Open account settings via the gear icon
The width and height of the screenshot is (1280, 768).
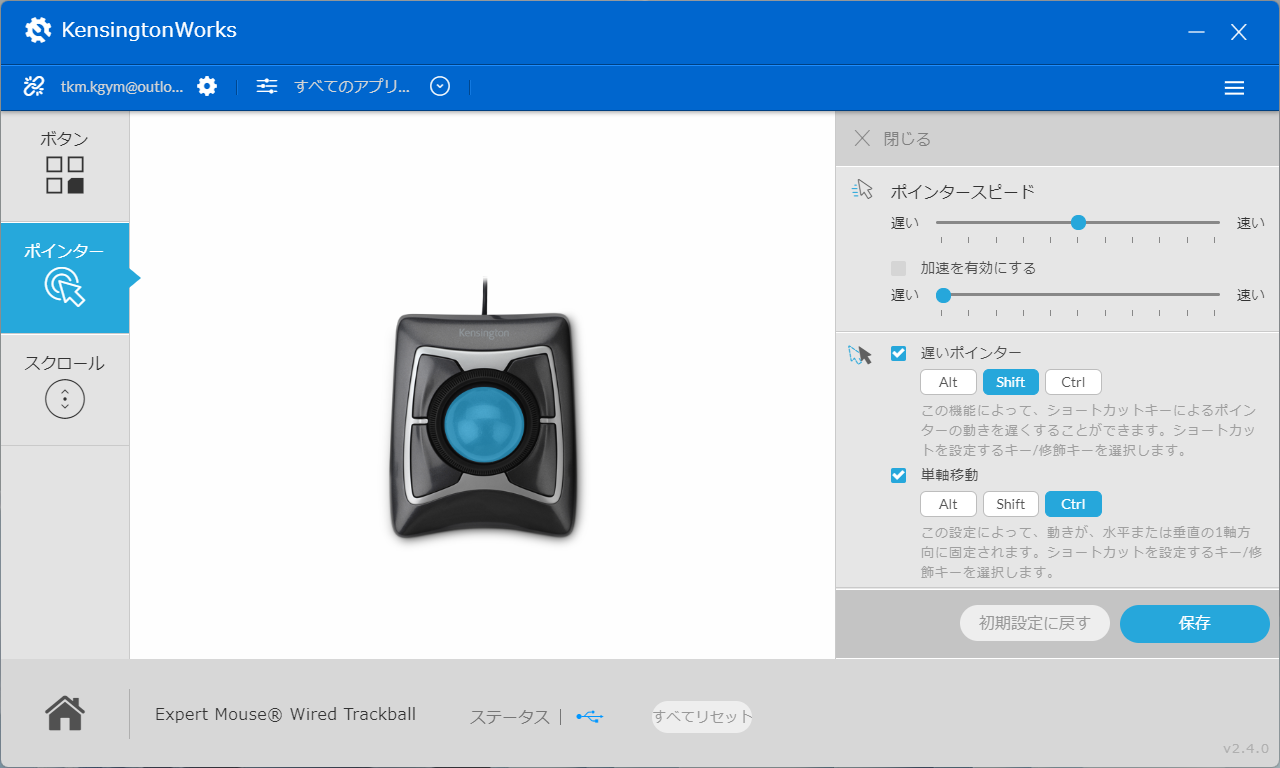pos(206,86)
